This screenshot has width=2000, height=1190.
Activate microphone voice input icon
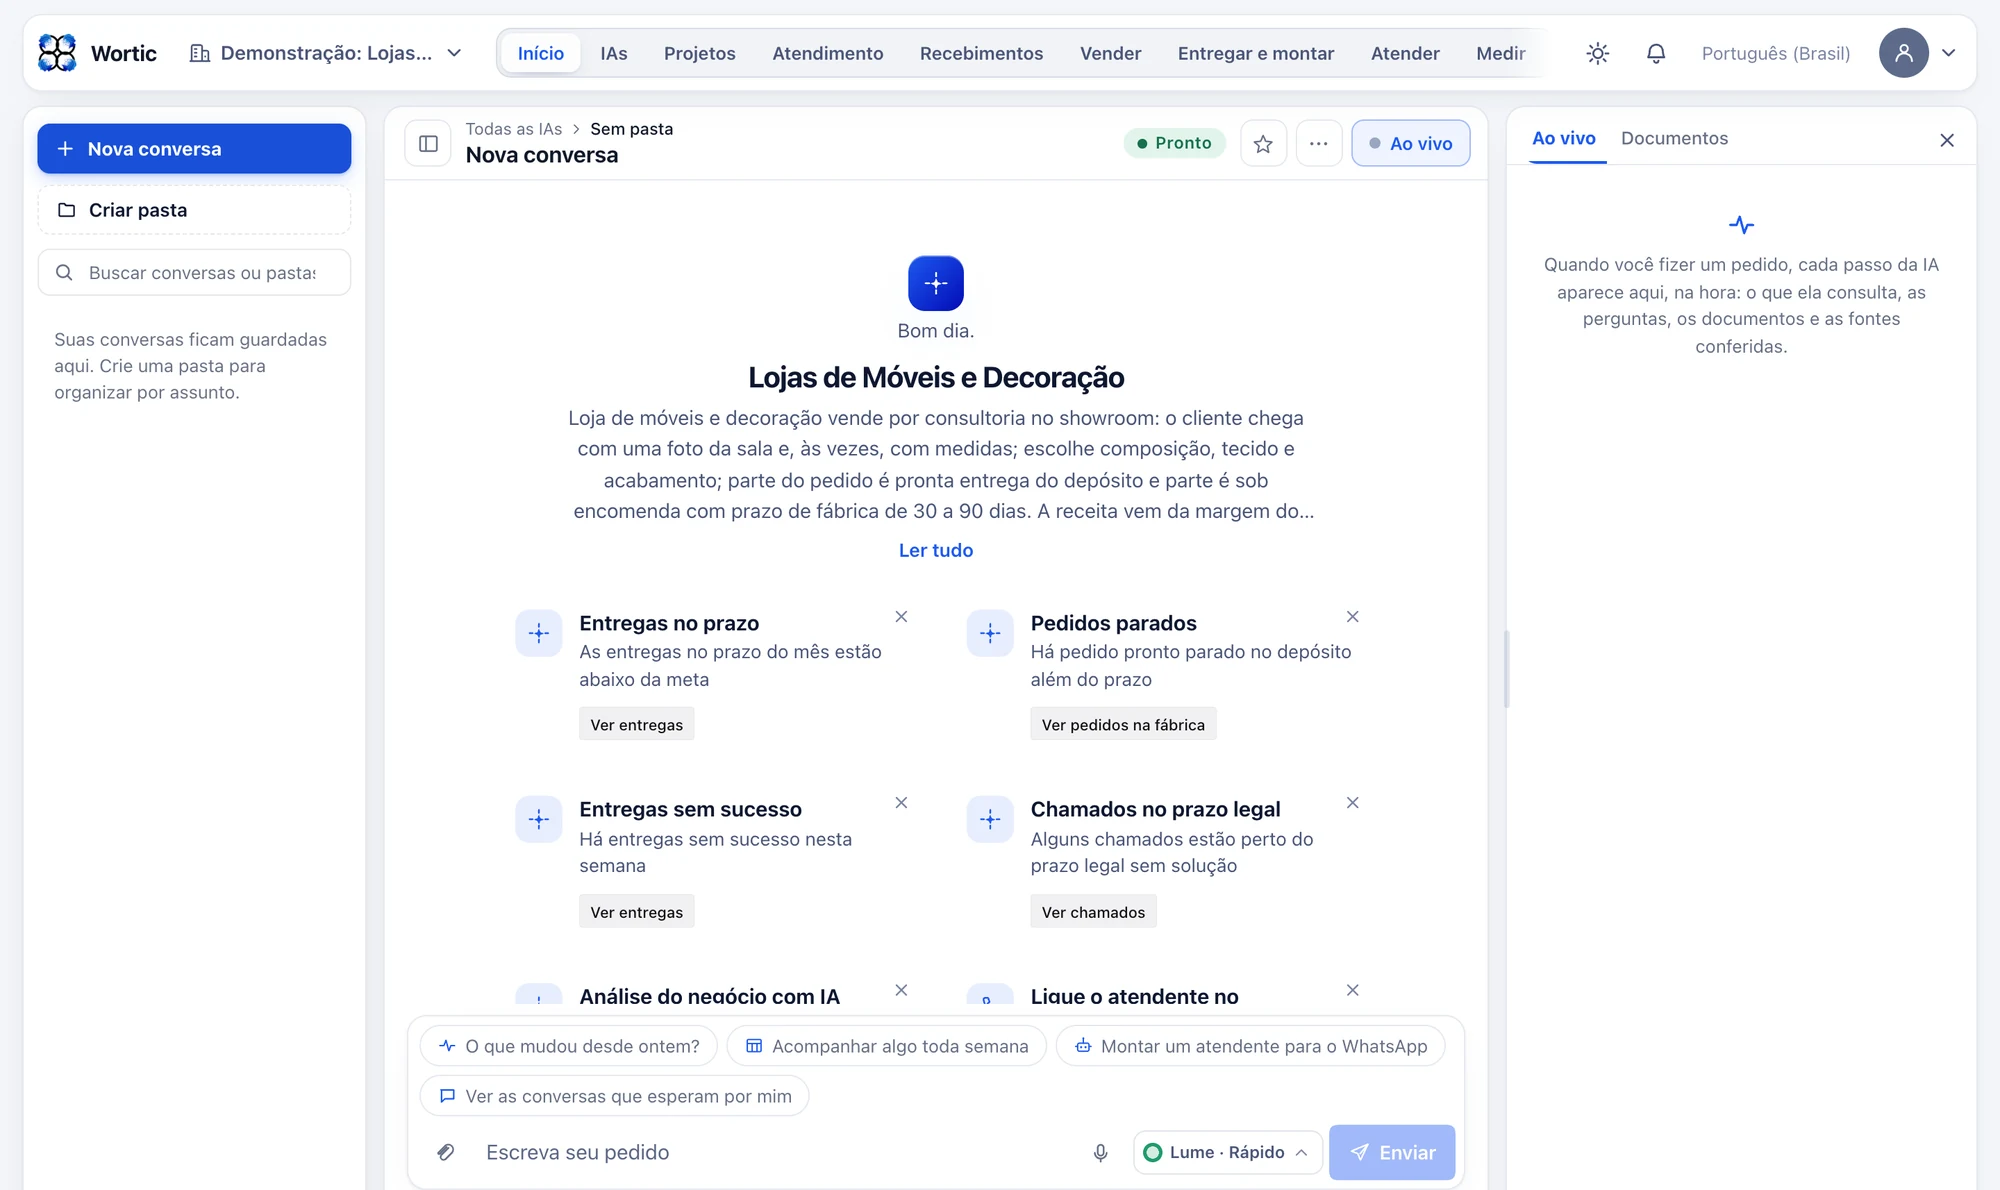[1100, 1152]
